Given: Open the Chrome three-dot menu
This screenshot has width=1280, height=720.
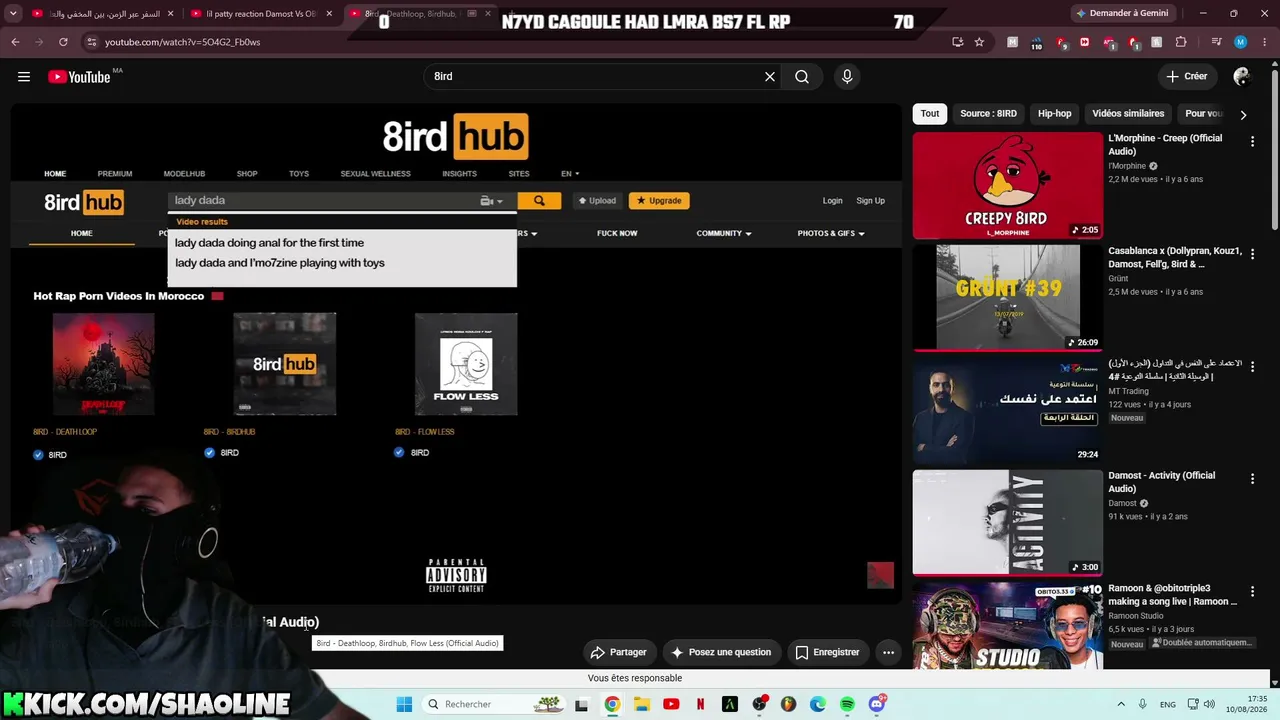Looking at the screenshot, I should pos(1264,42).
